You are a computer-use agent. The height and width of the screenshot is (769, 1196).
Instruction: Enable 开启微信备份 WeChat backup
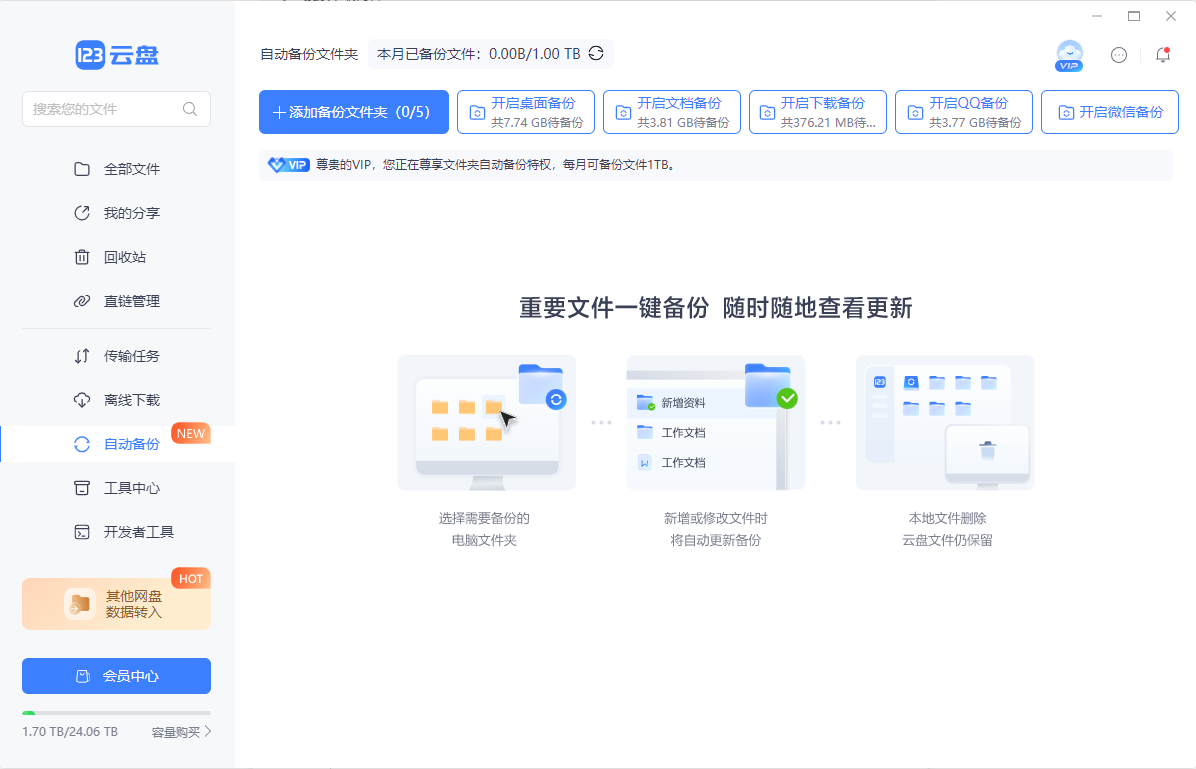pos(1109,111)
